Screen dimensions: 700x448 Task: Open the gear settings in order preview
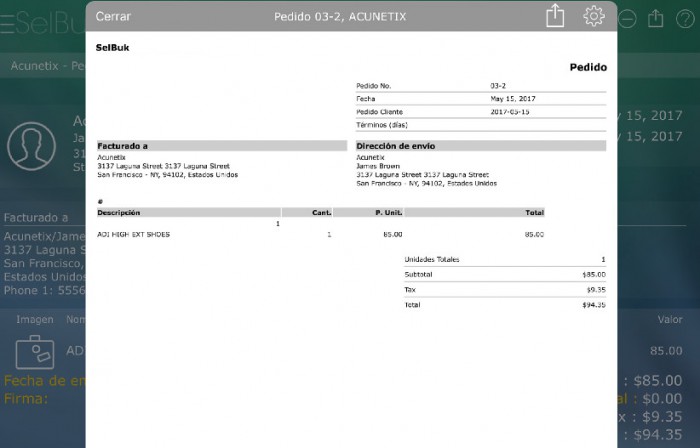[594, 16]
